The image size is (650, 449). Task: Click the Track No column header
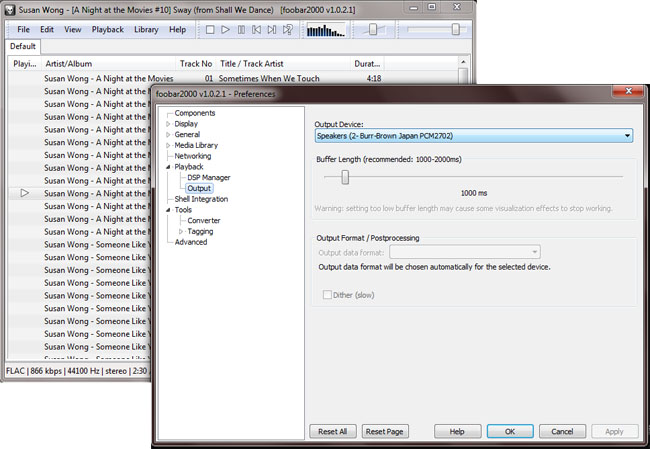(x=196, y=64)
